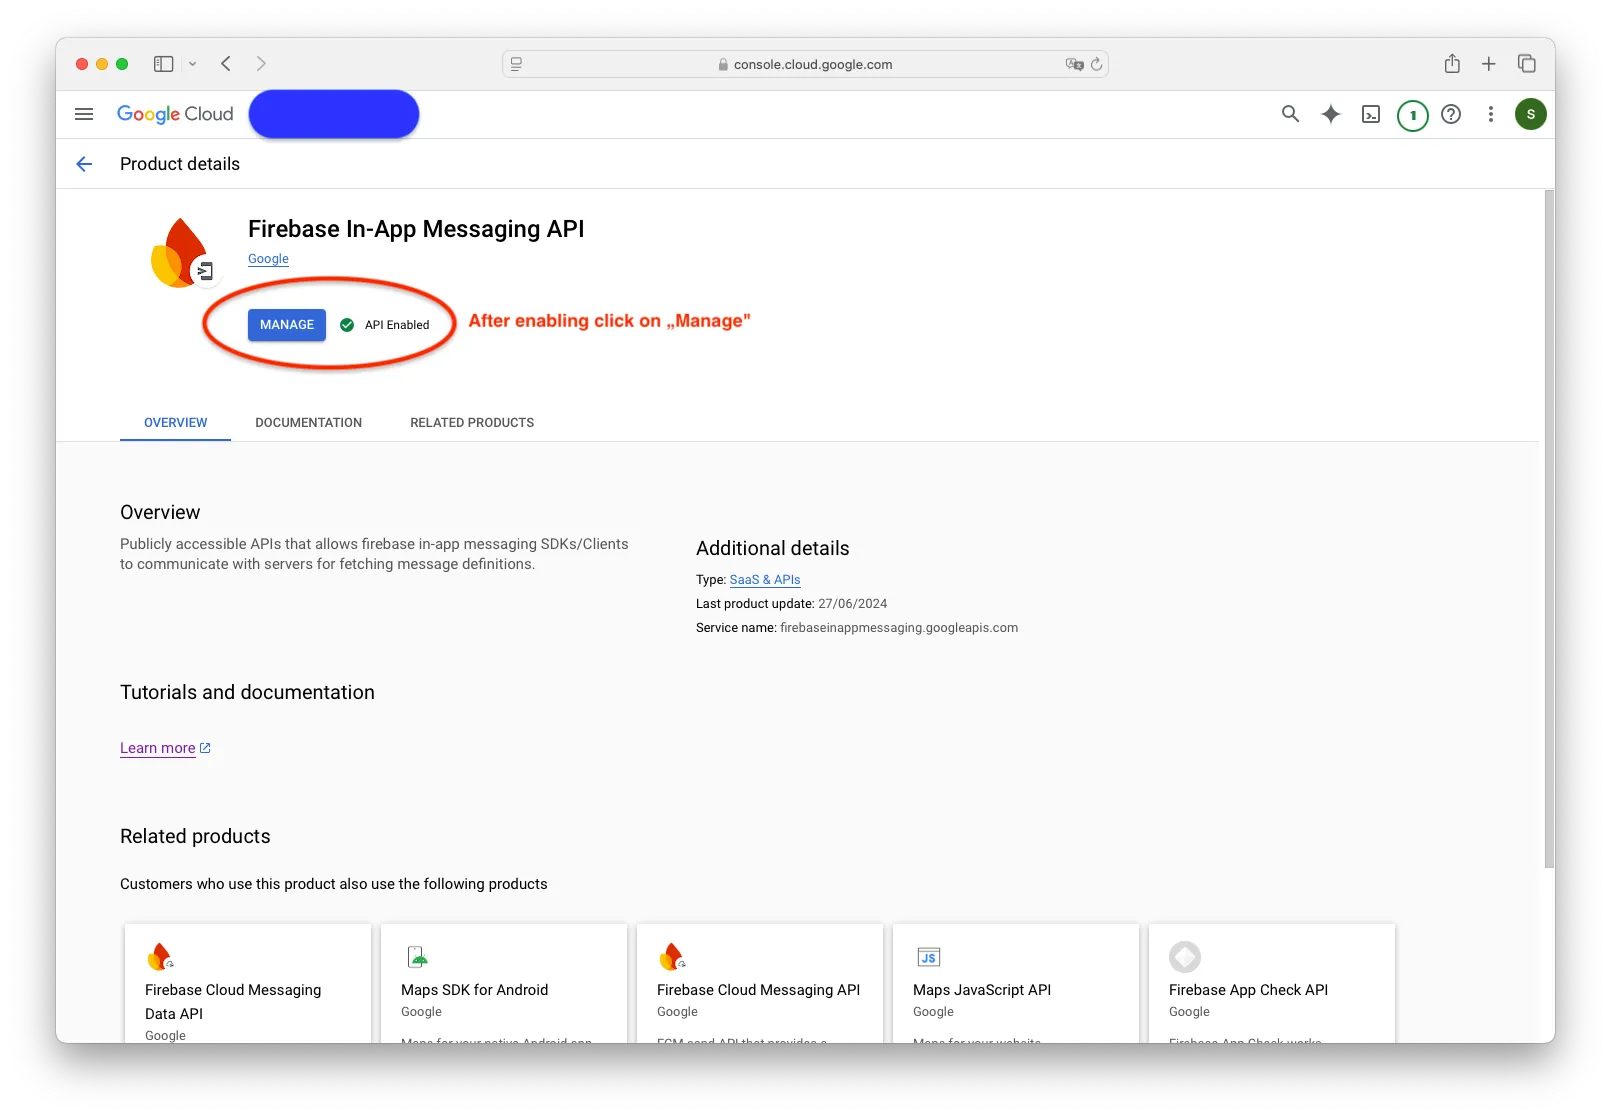Toggle the Safari sidebar button
1611x1117 pixels.
click(164, 64)
